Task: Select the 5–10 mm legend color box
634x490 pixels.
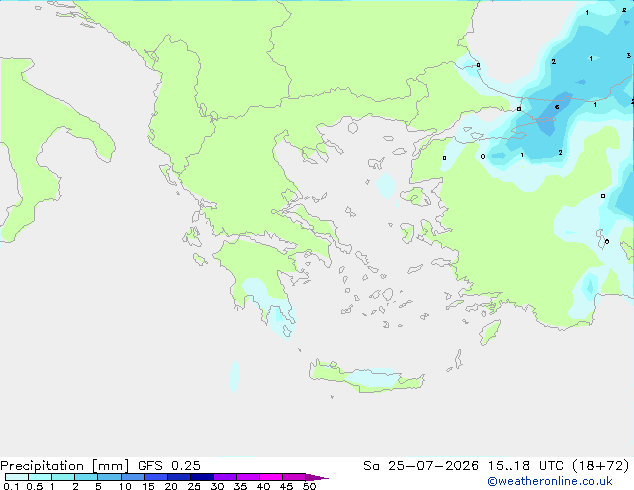Action: (x=109, y=477)
